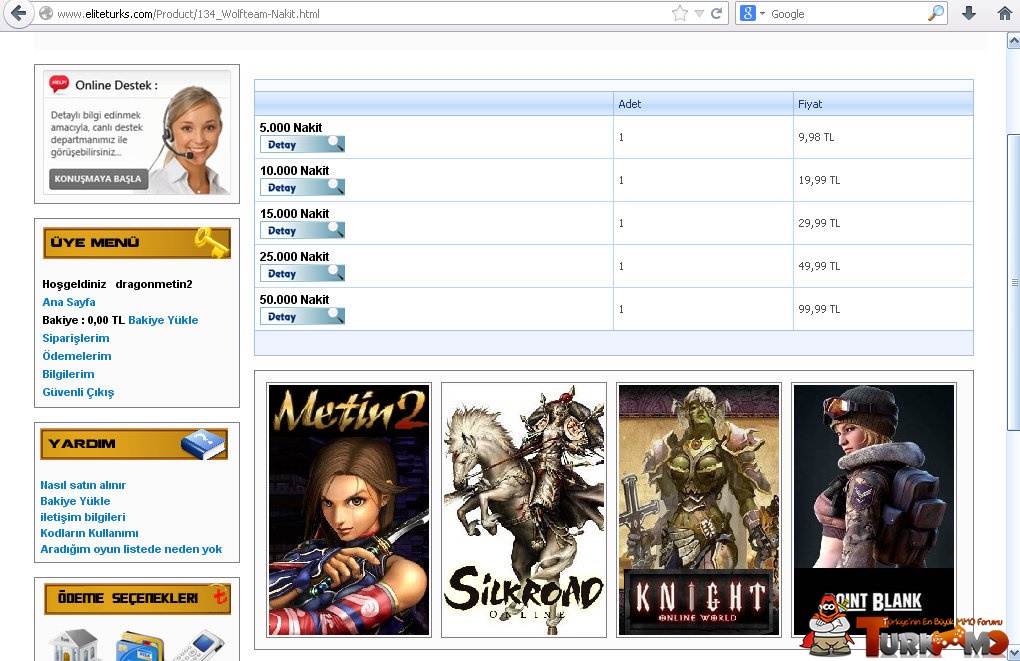Screen dimensions: 1020x661
Task: Click Bakiye Yükle beside the balance
Action: 163,320
